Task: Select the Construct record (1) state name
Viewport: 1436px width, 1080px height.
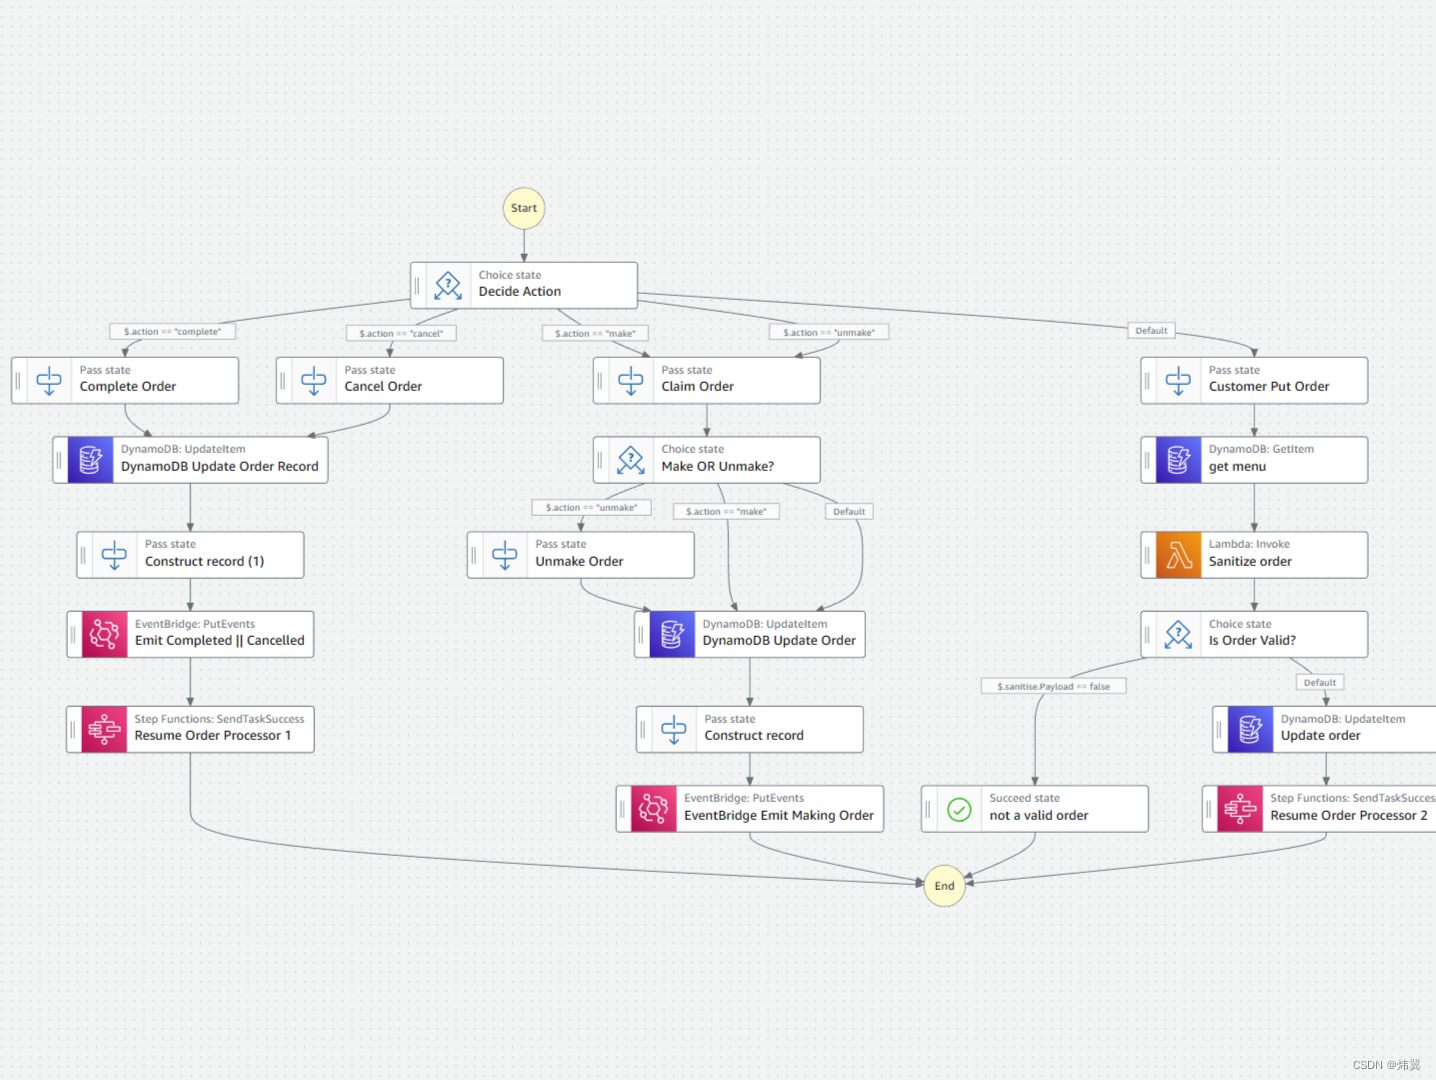Action: point(204,562)
